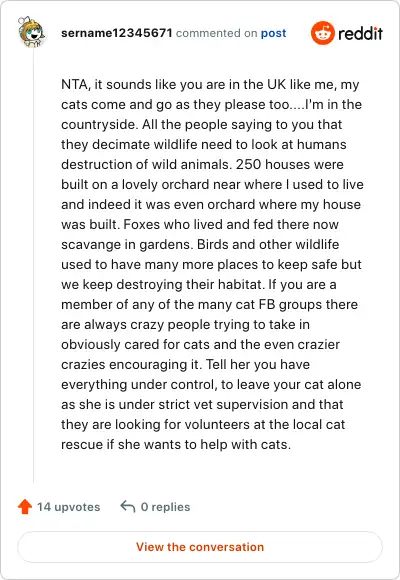Click the "Tell her you have" sentence start

click(x=258, y=364)
